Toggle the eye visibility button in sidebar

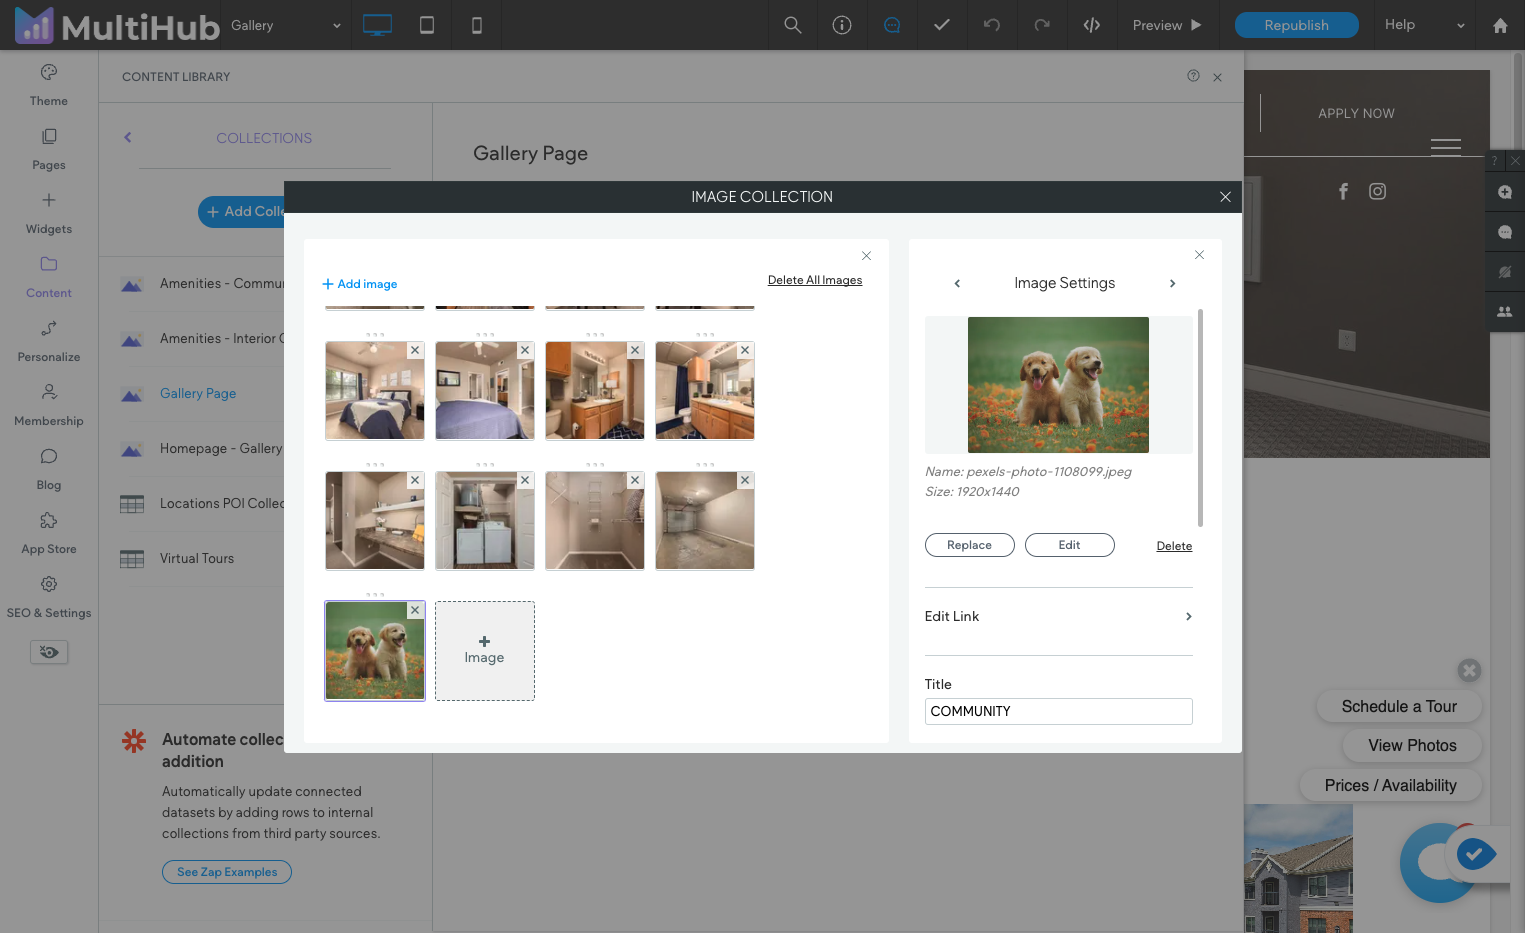pos(49,652)
